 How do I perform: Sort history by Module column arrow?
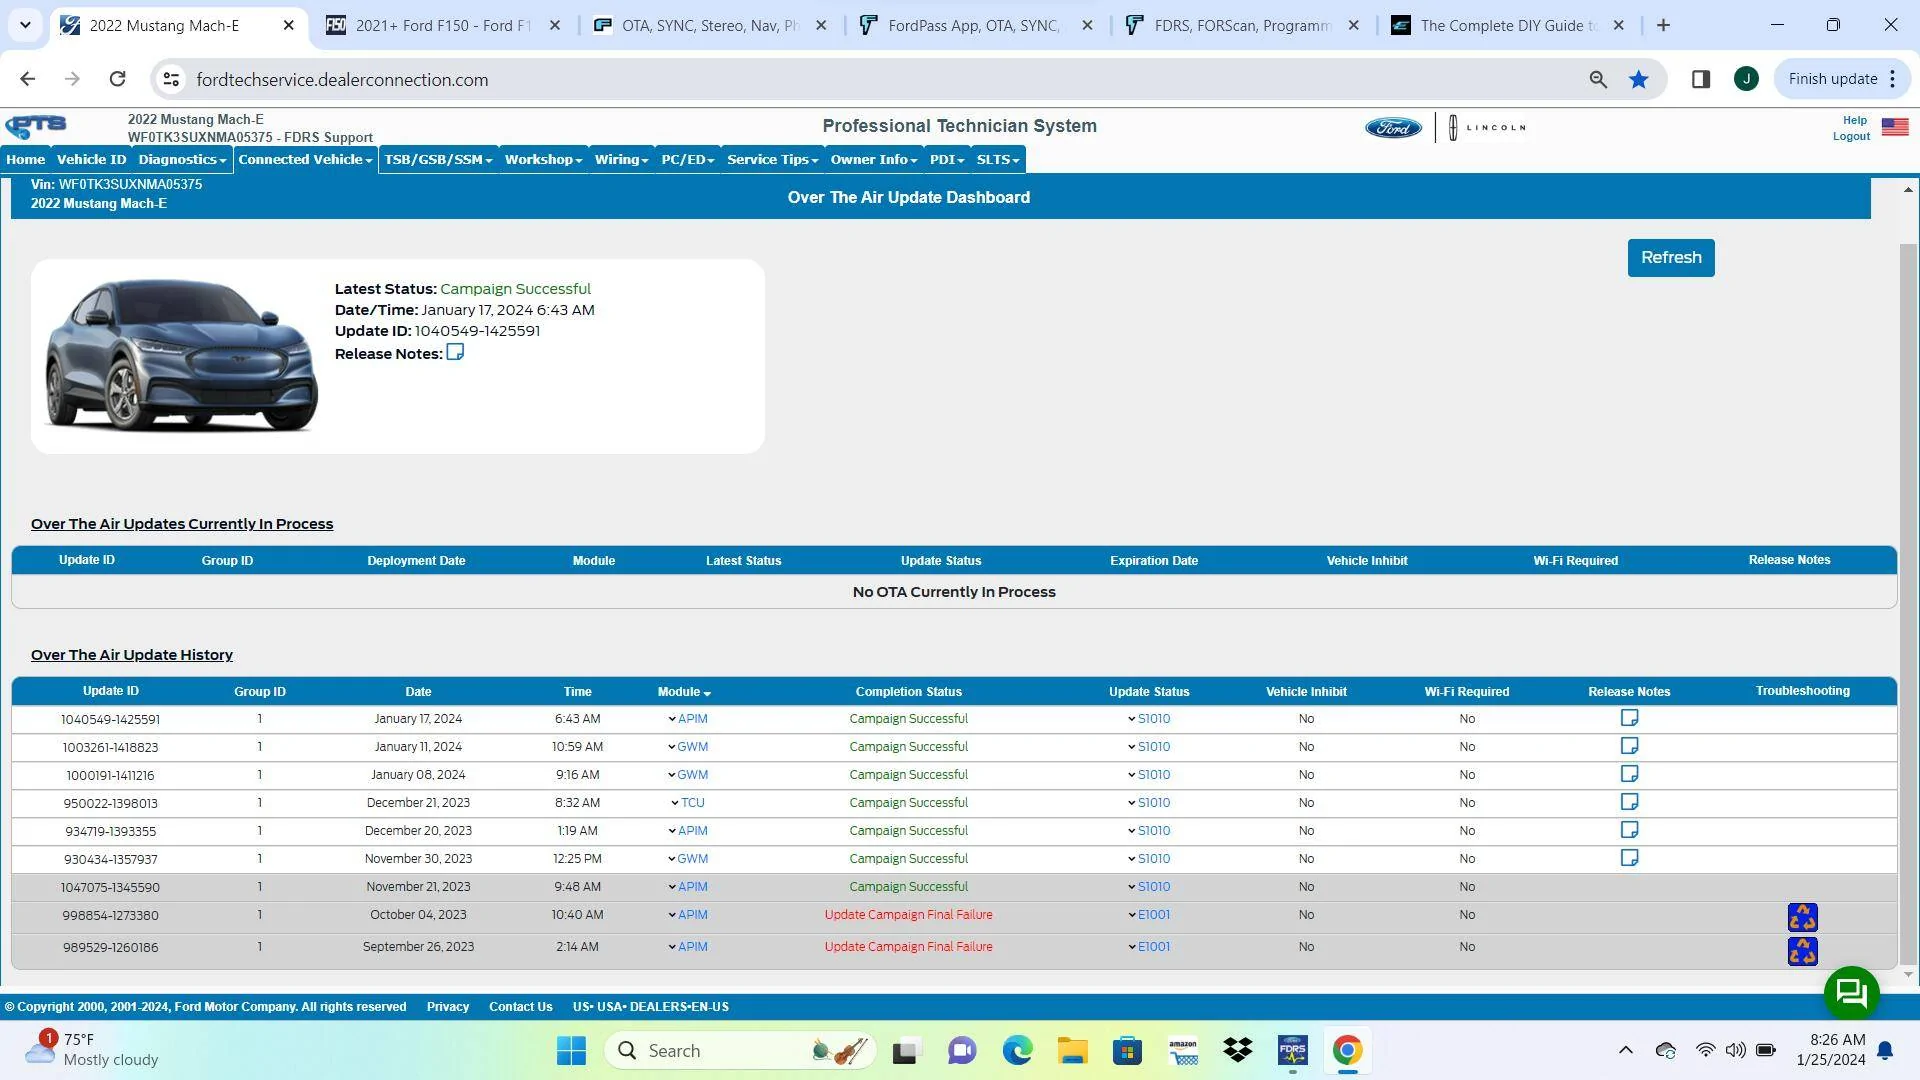click(x=707, y=693)
